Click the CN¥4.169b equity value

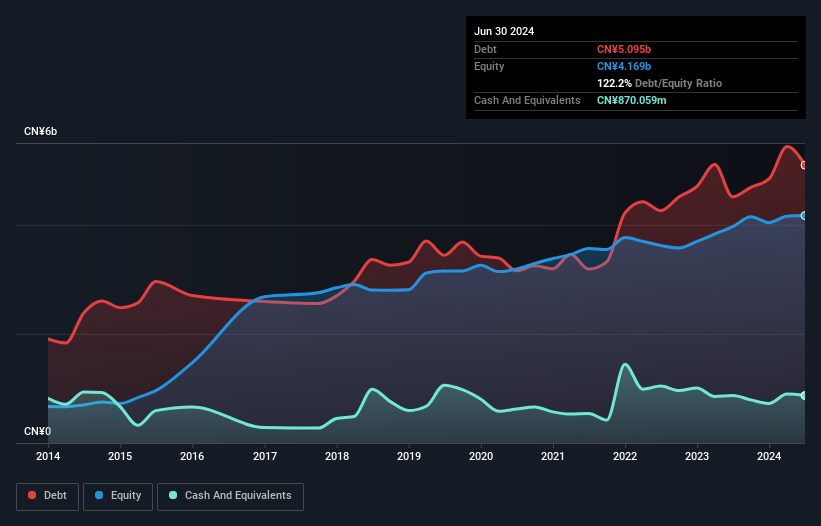(x=624, y=66)
